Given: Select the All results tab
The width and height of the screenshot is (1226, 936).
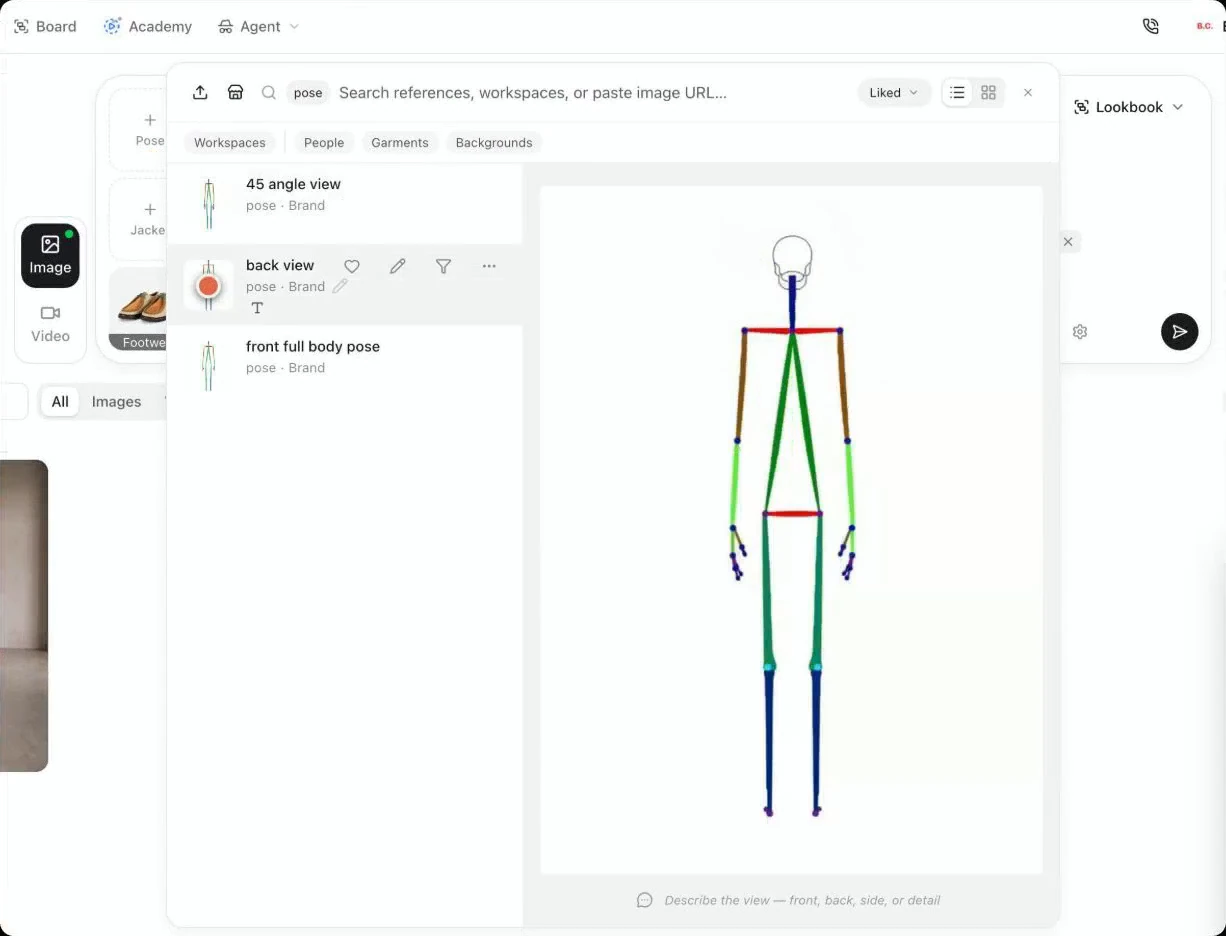Looking at the screenshot, I should 60,401.
